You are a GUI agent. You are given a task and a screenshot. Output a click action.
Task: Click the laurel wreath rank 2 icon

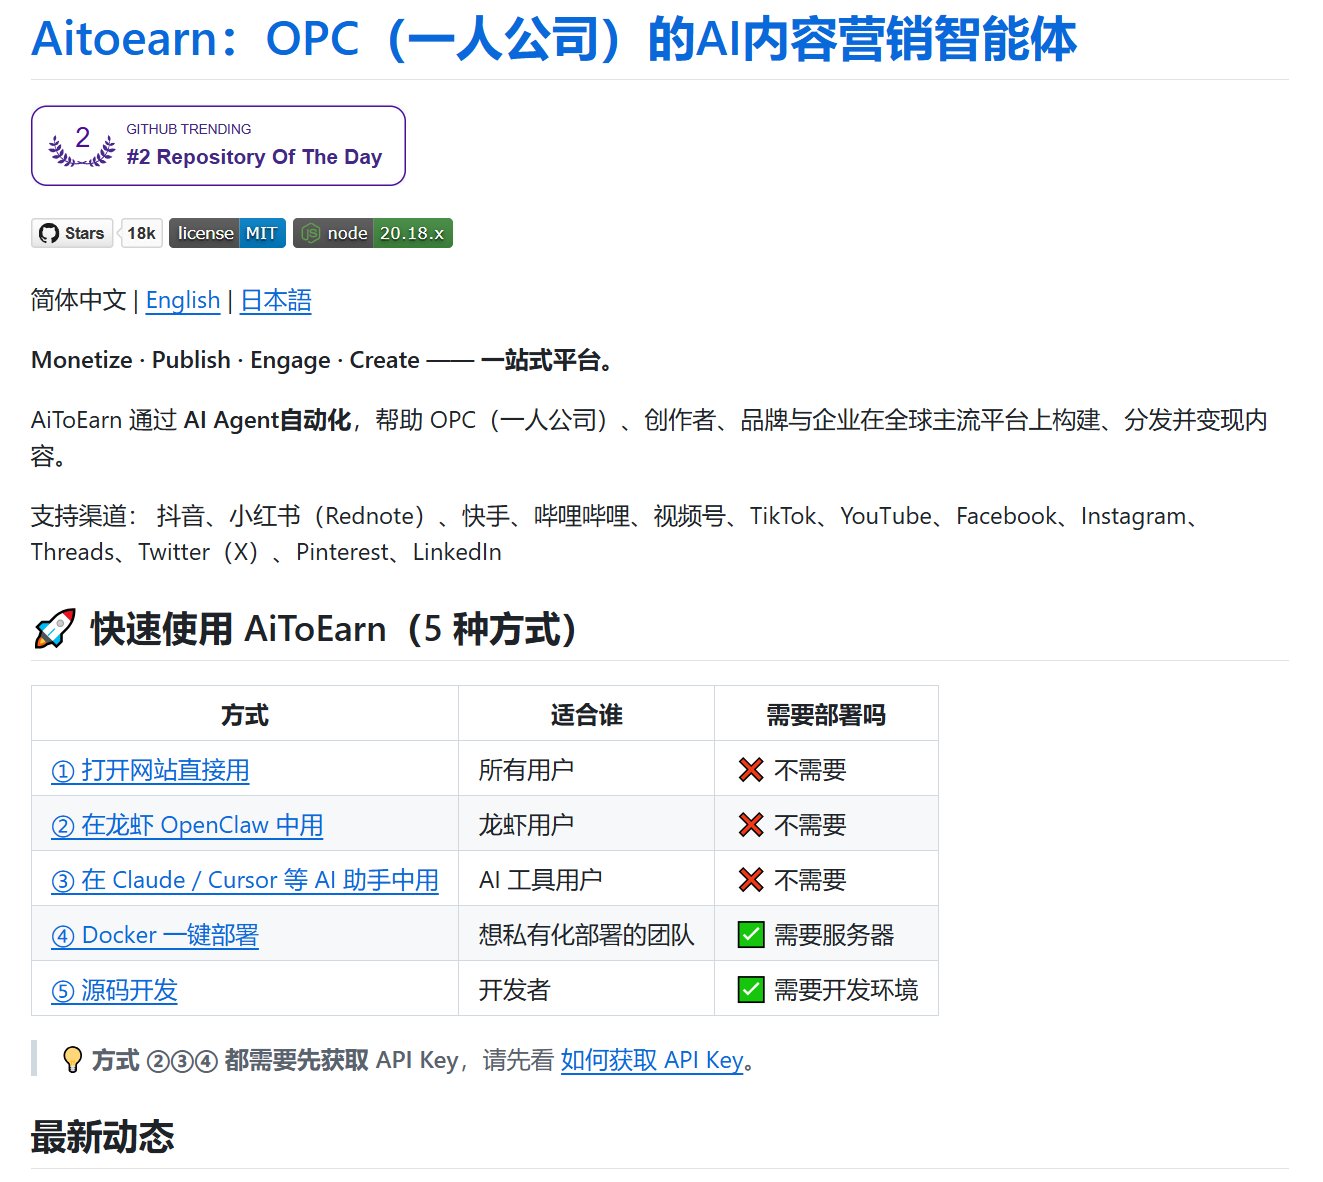82,146
